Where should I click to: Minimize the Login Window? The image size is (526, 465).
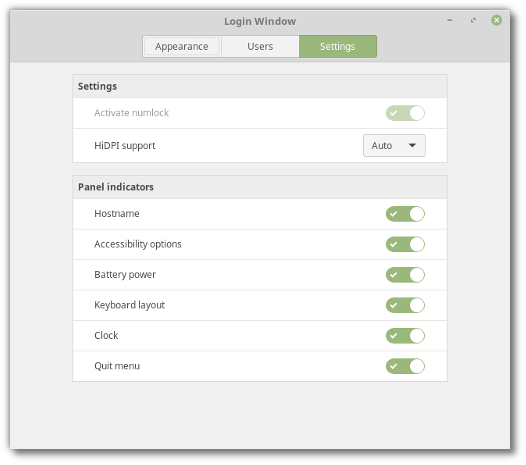coord(450,20)
